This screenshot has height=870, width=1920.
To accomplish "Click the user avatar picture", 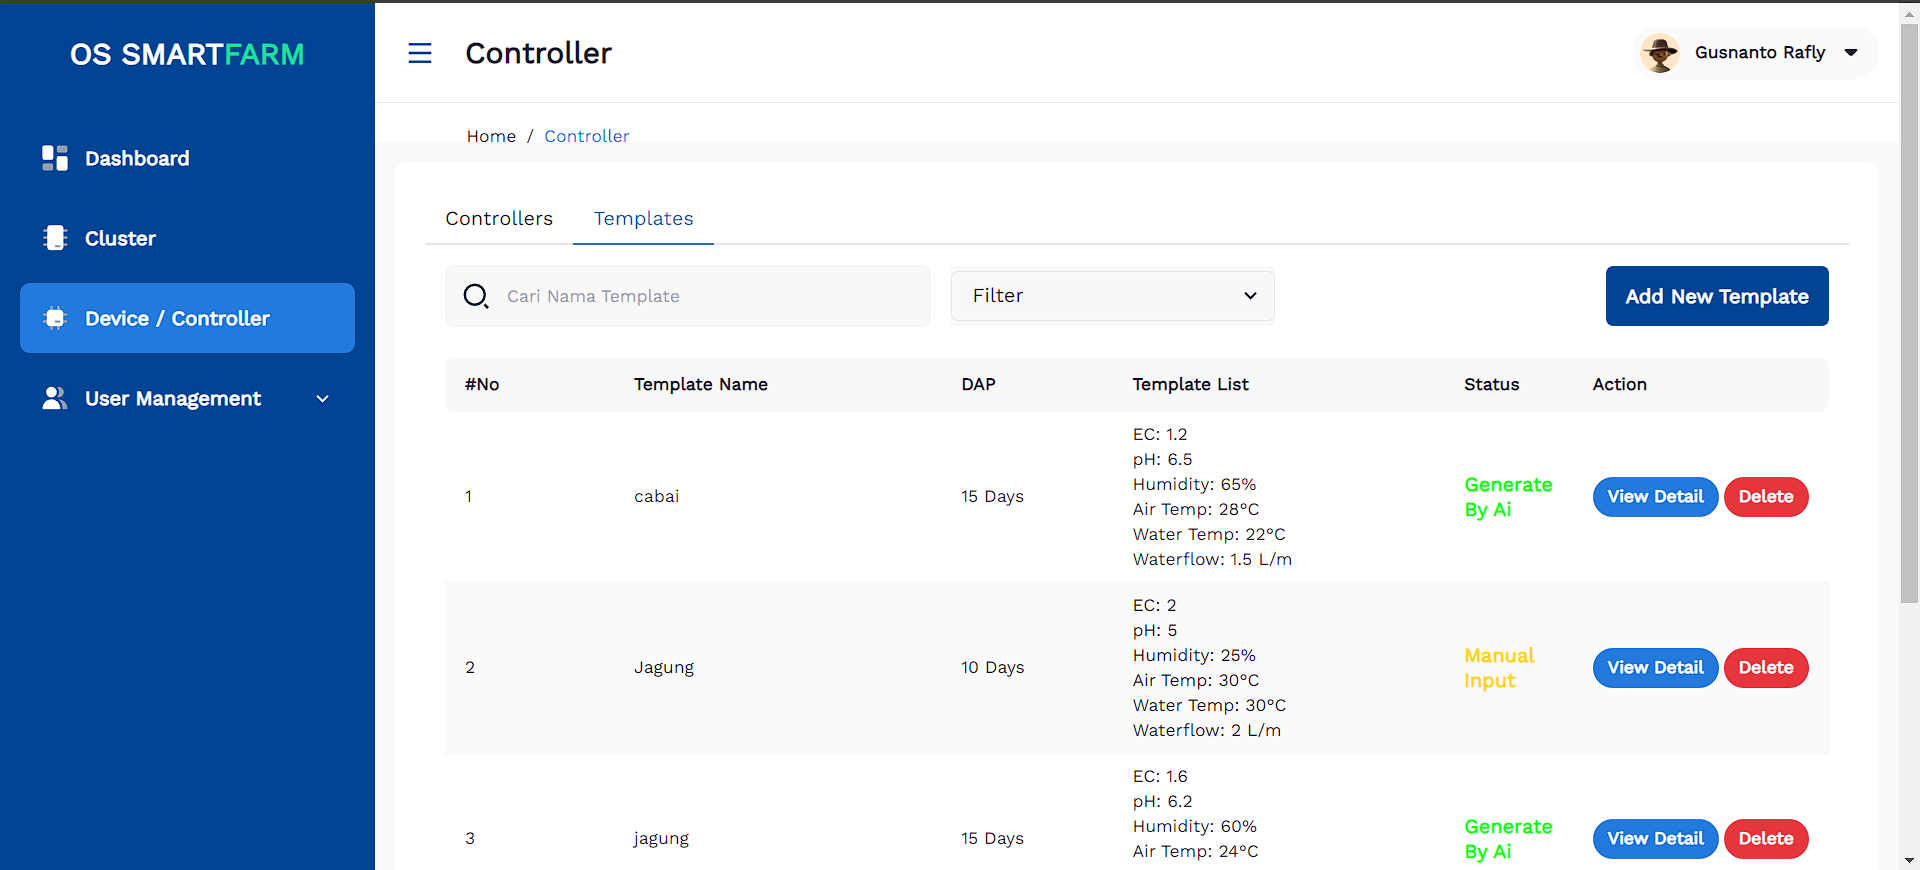I will tap(1660, 53).
